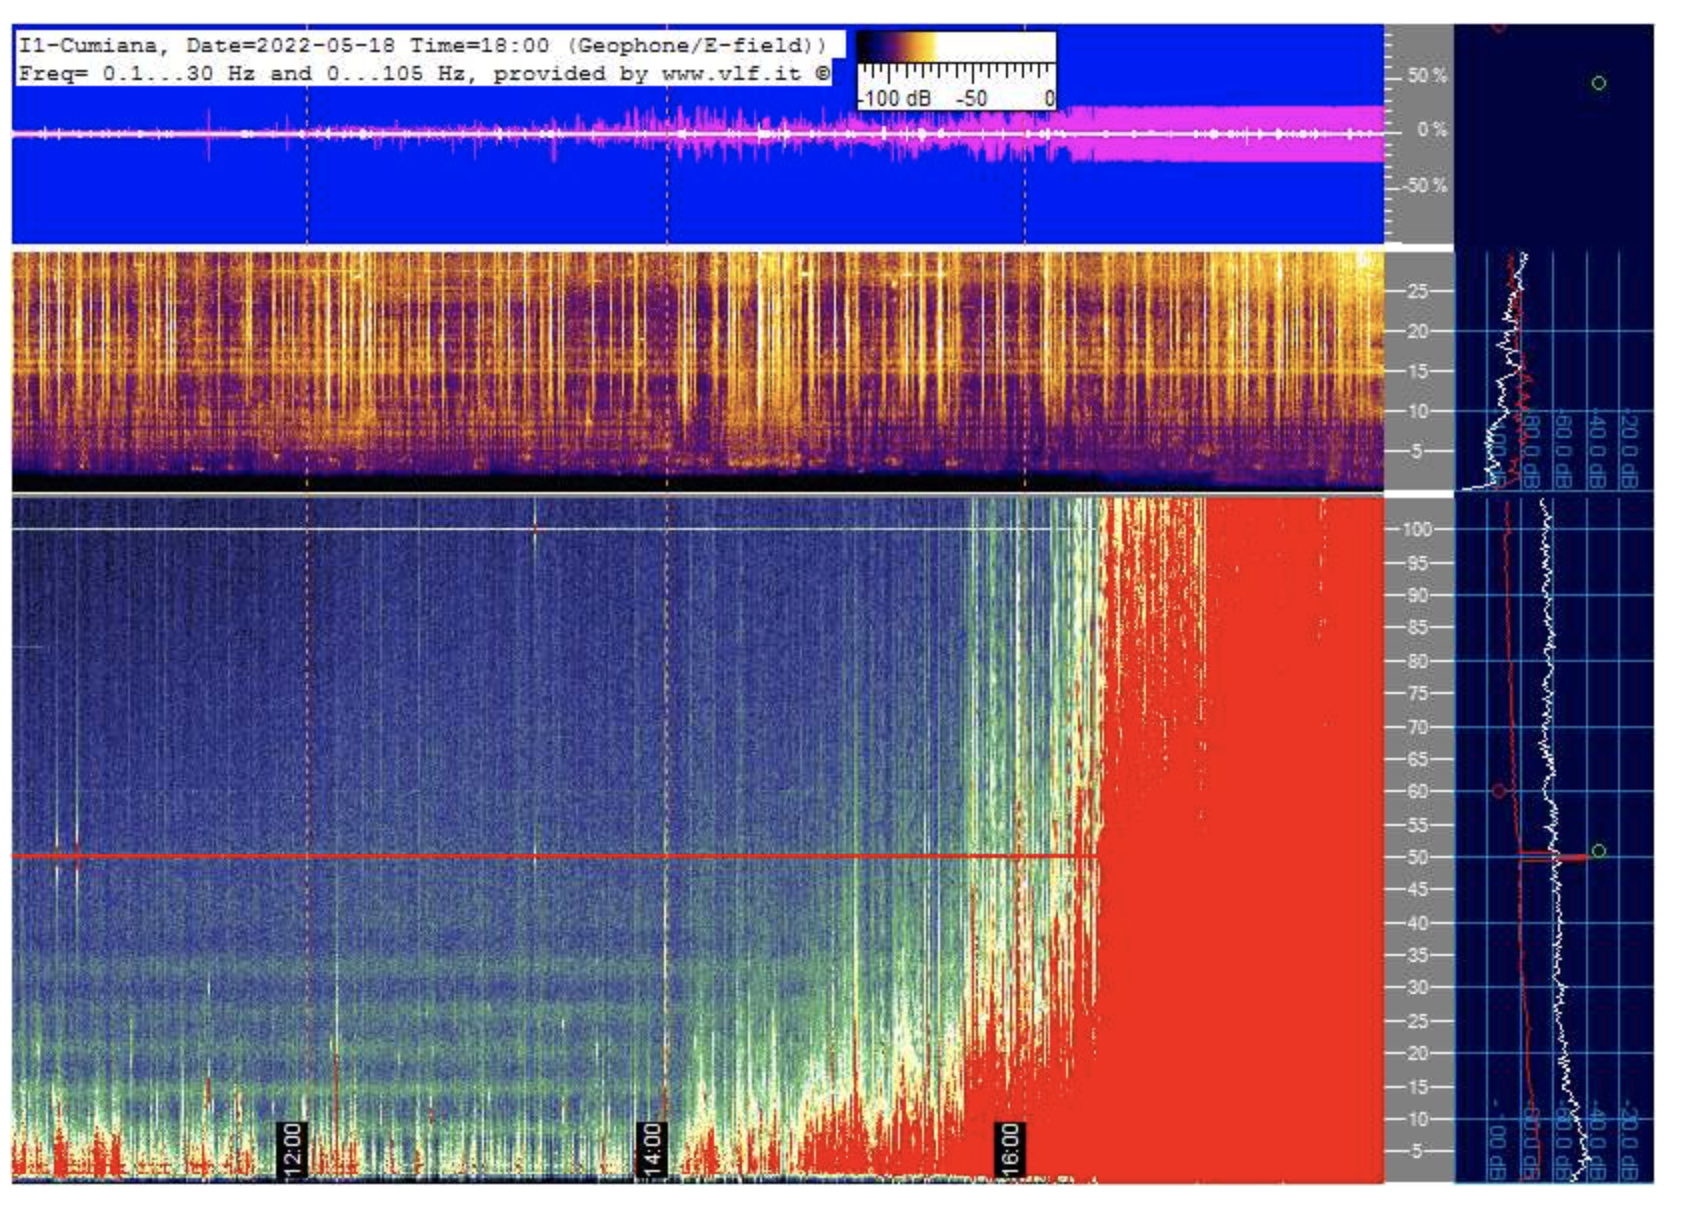Click the "50 %" amplitude axis label
Viewport: 1696px width, 1206px height.
coord(1426,76)
